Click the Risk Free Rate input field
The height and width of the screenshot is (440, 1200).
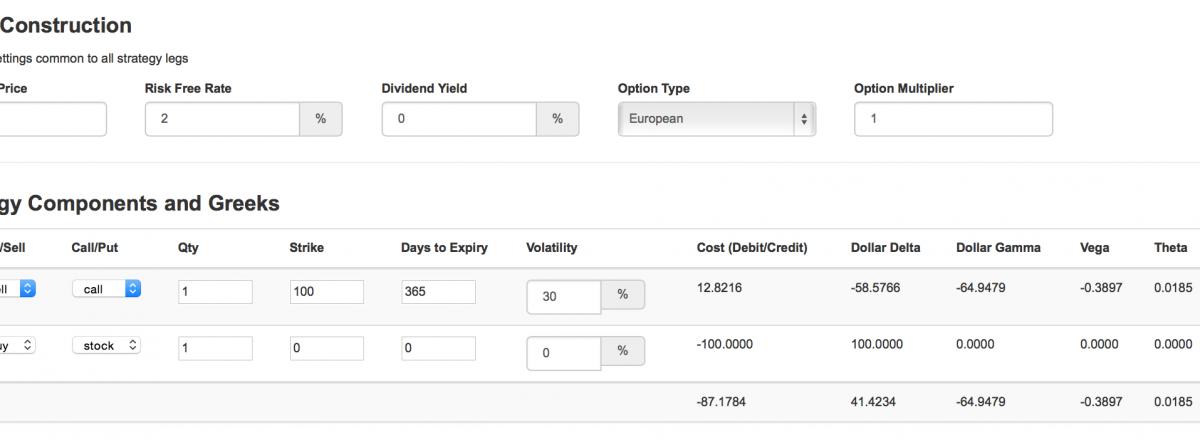[222, 119]
